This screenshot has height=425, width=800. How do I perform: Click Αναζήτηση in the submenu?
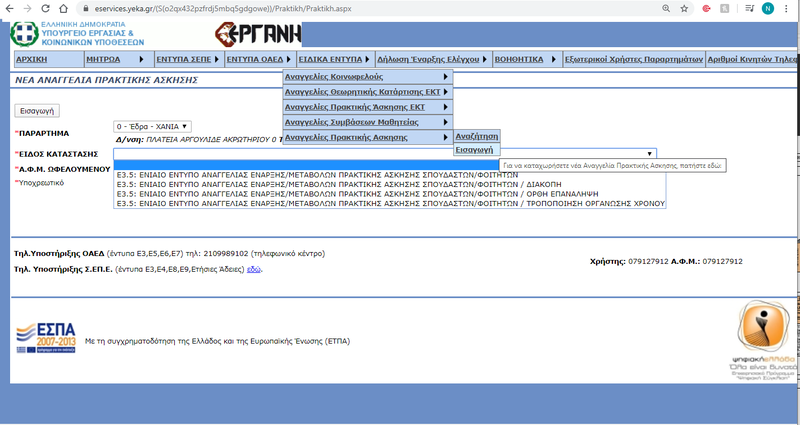point(476,136)
